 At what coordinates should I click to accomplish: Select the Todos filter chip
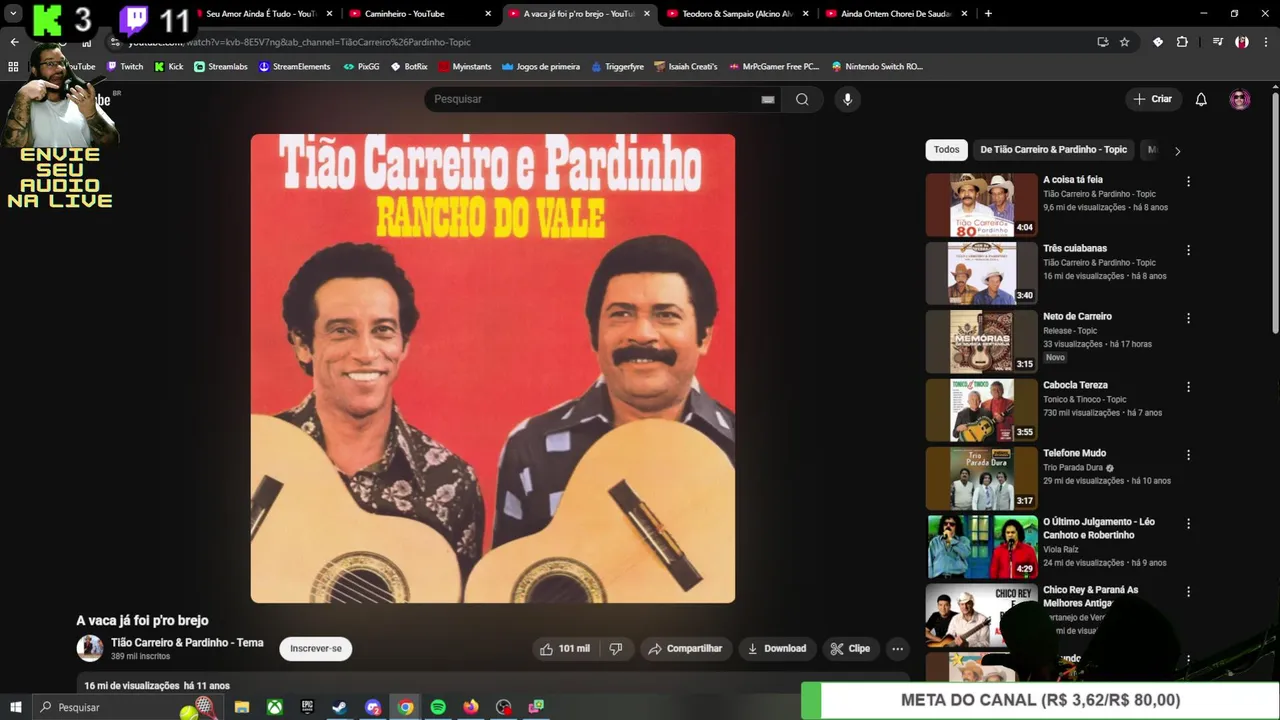click(x=946, y=150)
